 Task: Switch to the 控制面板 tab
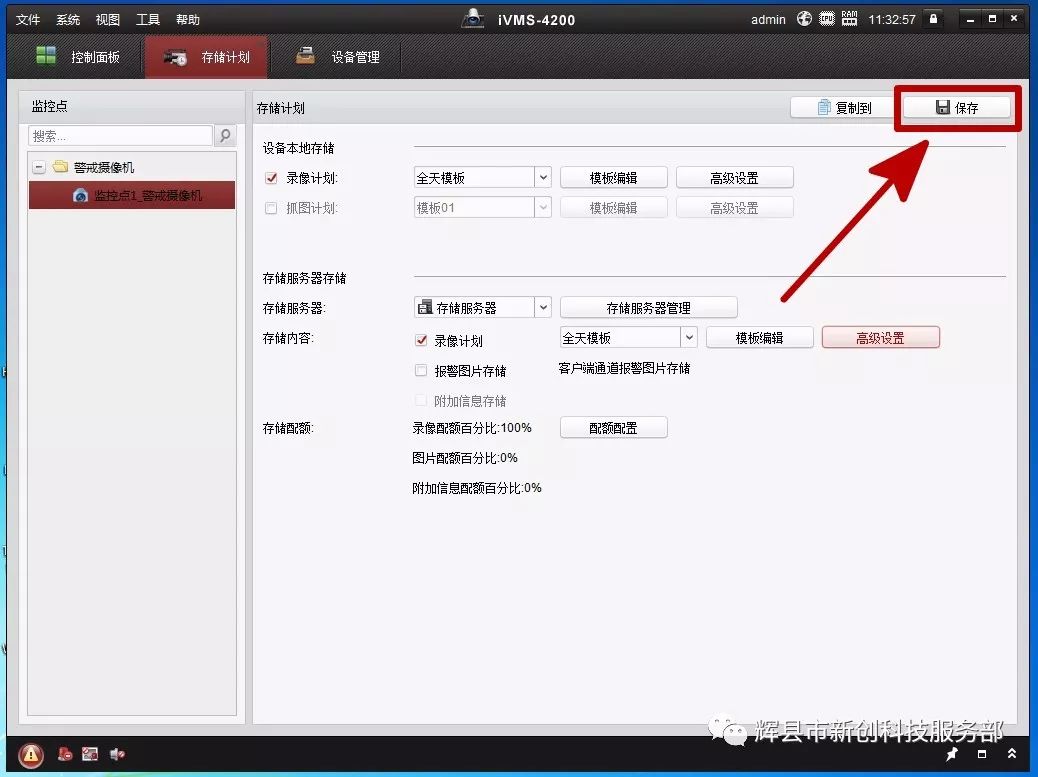click(x=77, y=57)
